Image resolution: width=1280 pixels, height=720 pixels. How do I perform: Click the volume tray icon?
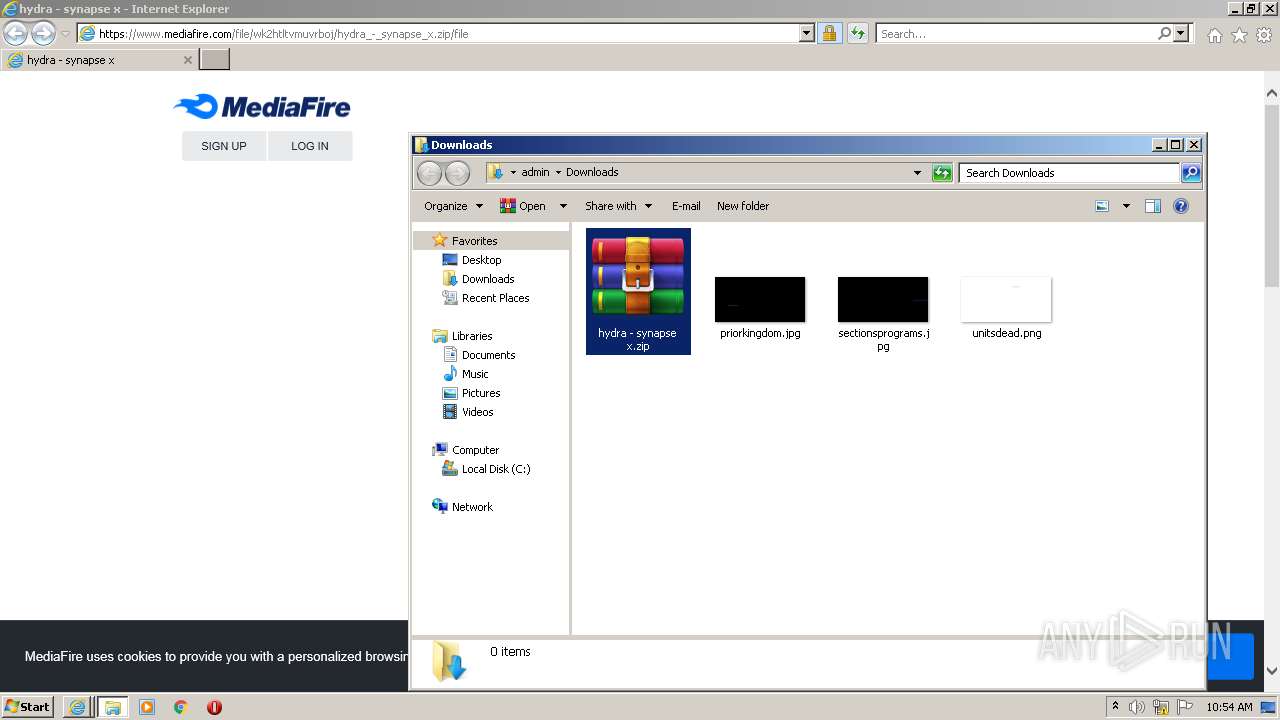coord(1137,707)
